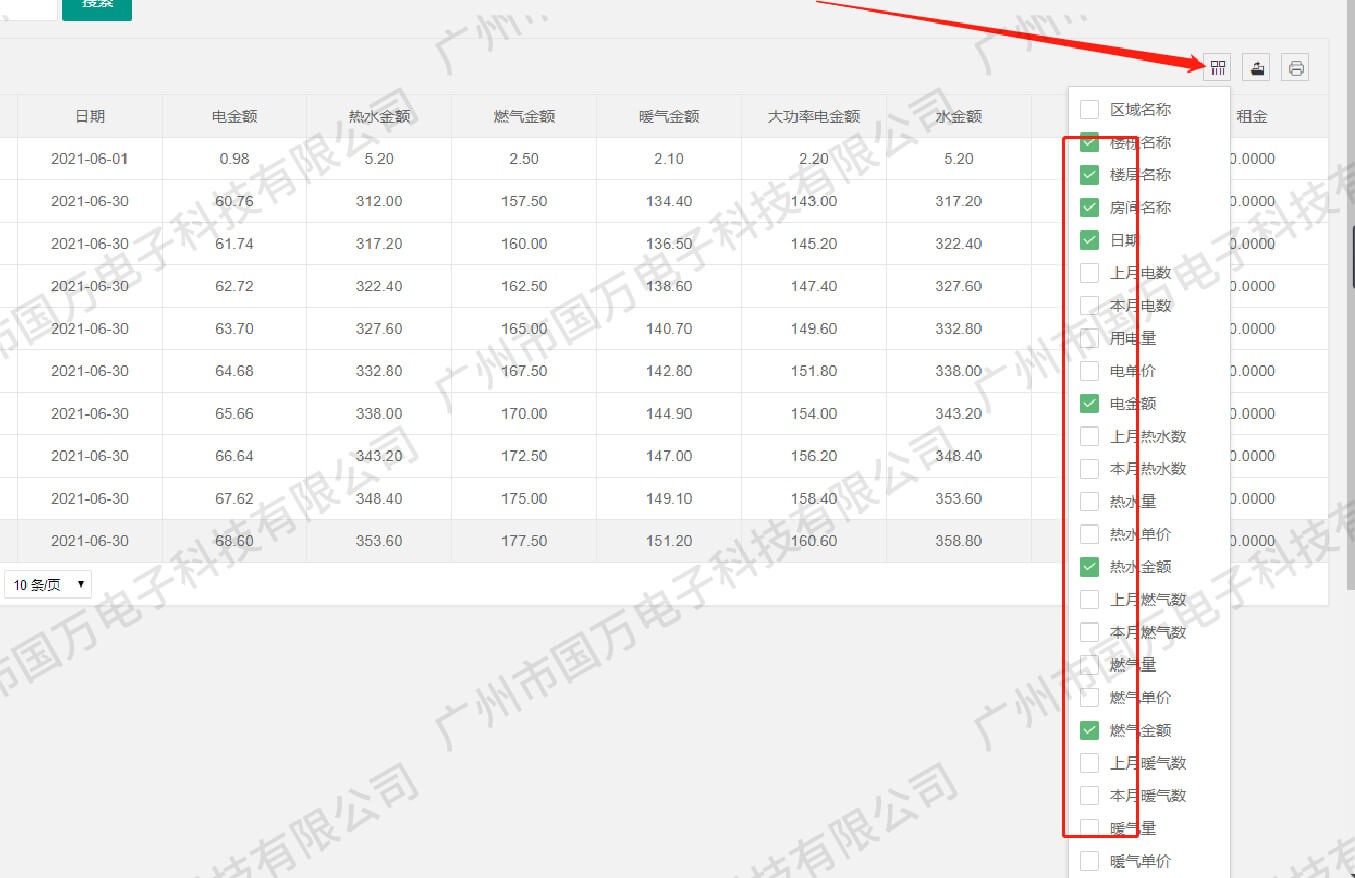Image resolution: width=1355 pixels, height=878 pixels.
Task: Check the 上月电数 column option
Action: pos(1090,273)
